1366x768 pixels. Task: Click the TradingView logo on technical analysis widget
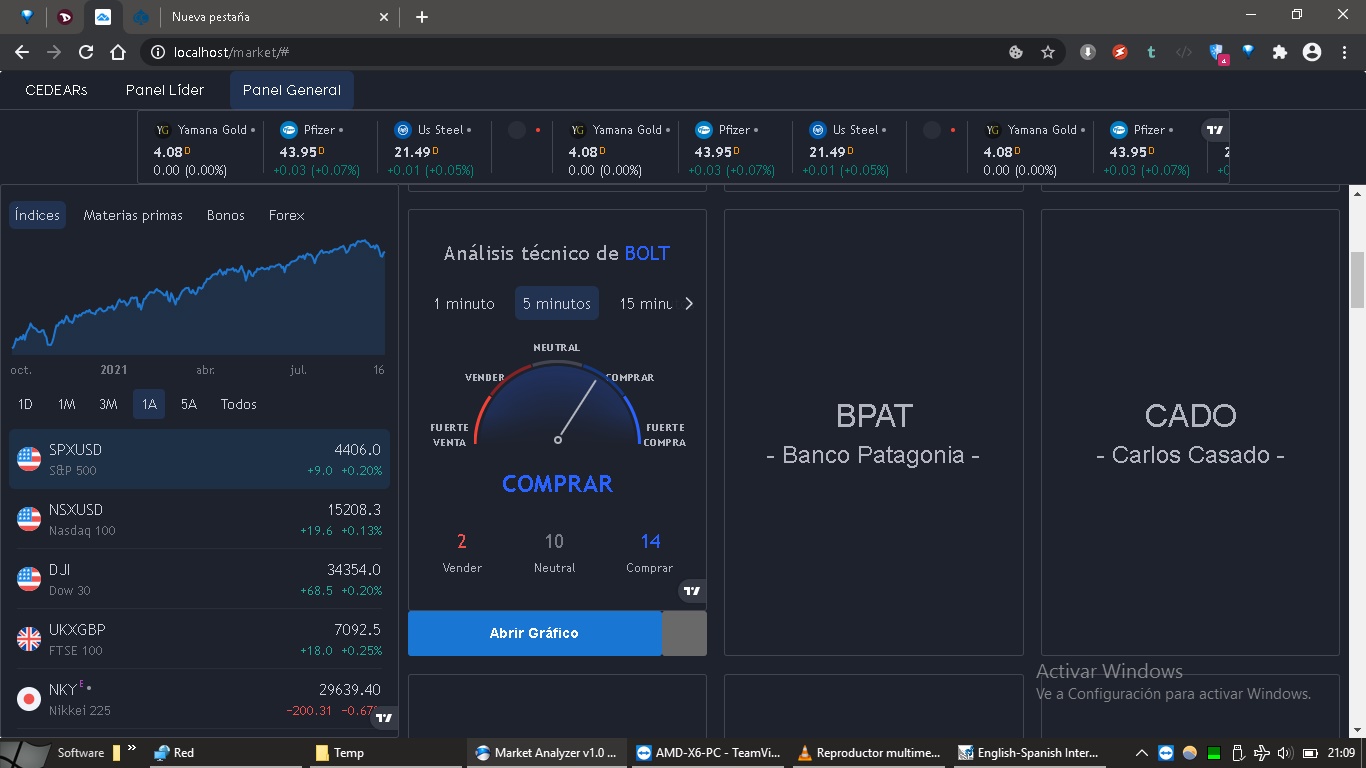click(692, 591)
